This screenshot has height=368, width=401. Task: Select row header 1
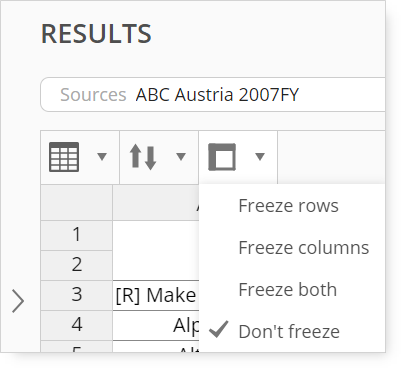[77, 235]
